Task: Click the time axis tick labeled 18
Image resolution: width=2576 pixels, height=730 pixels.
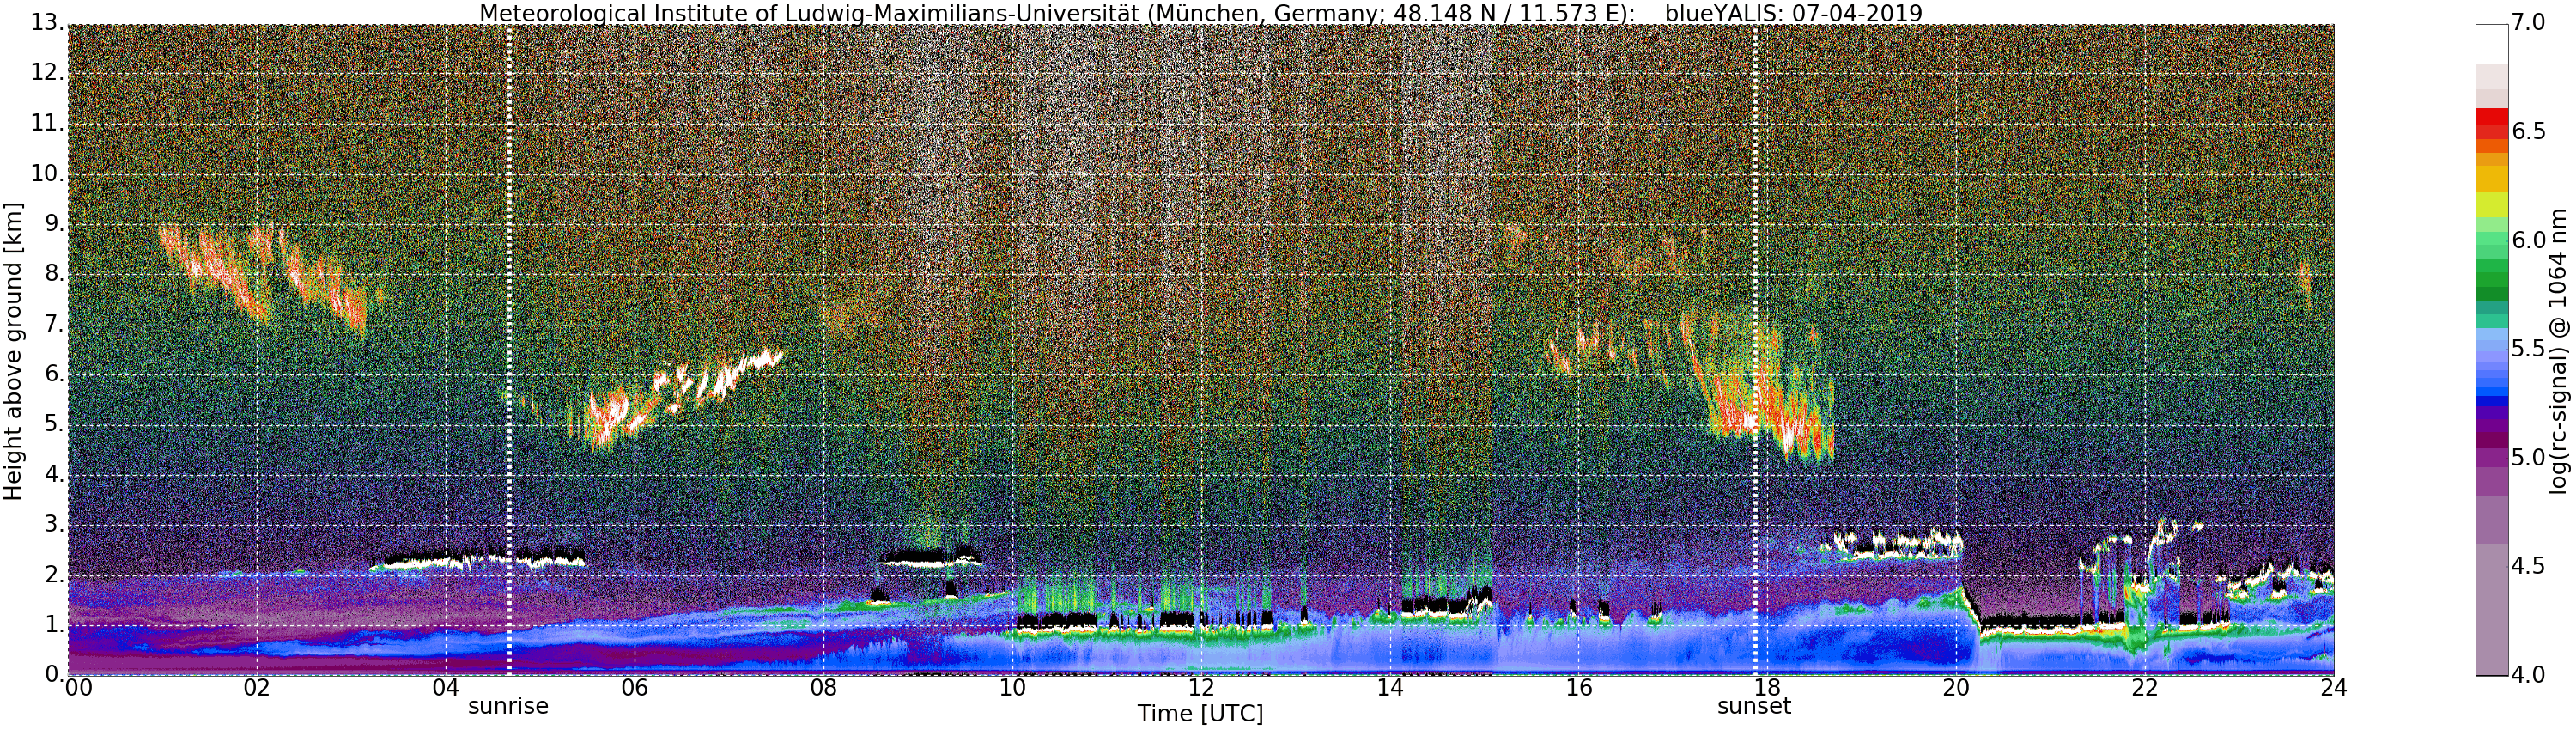Action: [x=1767, y=688]
